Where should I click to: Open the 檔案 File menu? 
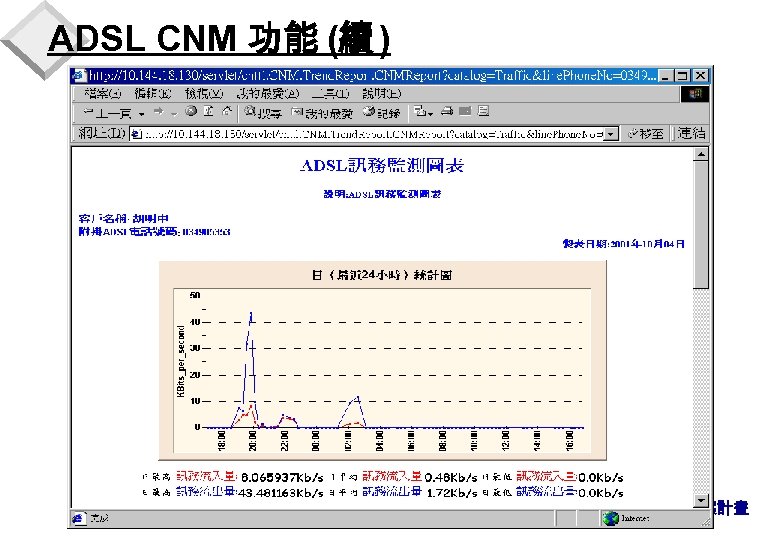103,93
